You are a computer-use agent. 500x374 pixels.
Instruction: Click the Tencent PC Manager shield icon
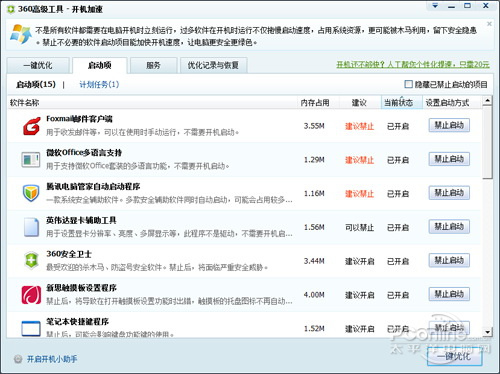(x=31, y=193)
